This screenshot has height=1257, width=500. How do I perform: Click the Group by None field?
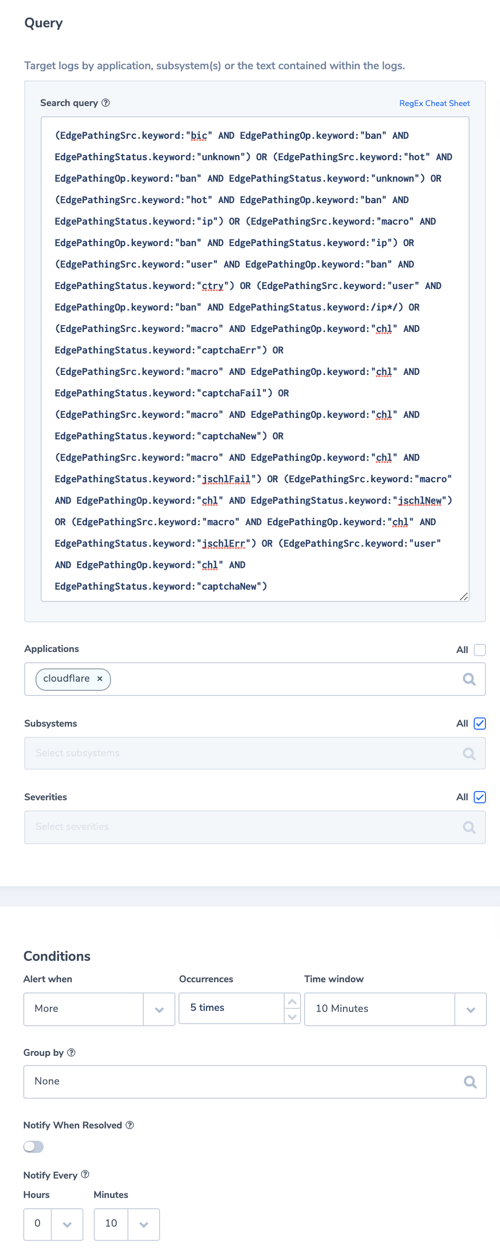click(255, 1081)
